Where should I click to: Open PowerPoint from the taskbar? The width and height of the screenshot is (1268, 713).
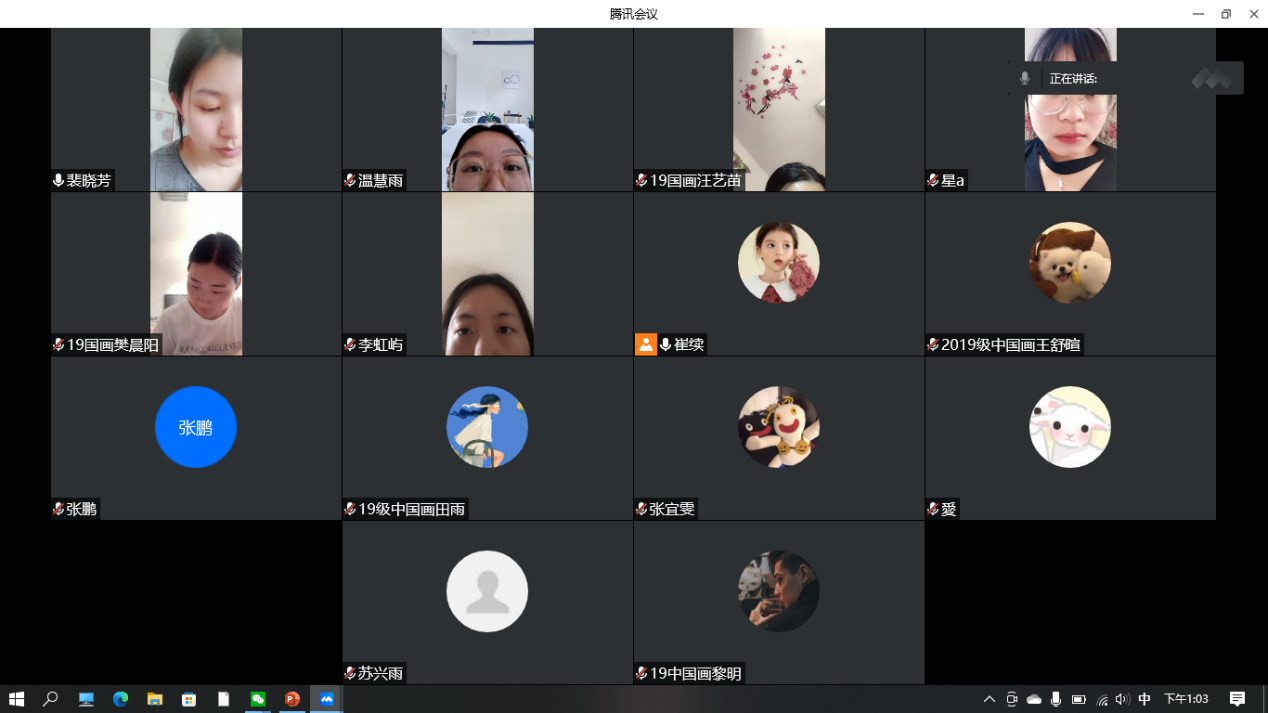pyautogui.click(x=292, y=699)
